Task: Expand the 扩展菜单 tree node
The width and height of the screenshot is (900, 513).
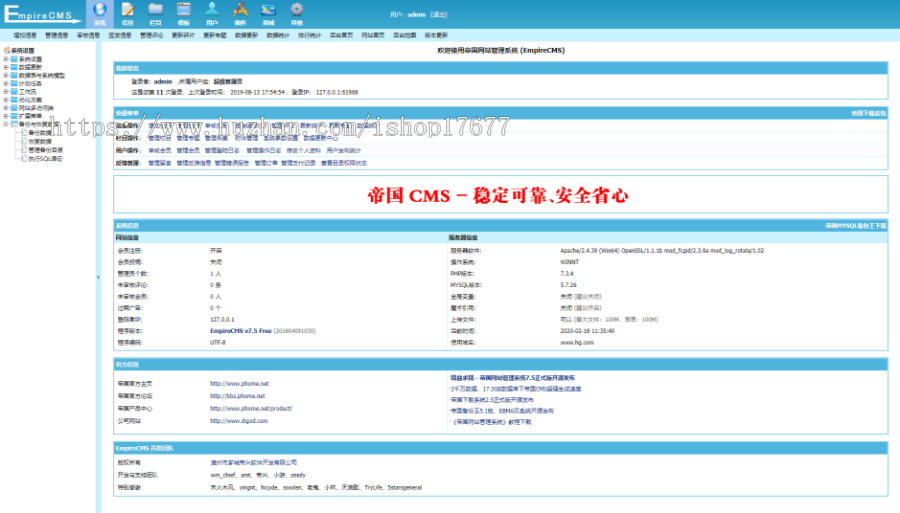Action: pos(6,116)
